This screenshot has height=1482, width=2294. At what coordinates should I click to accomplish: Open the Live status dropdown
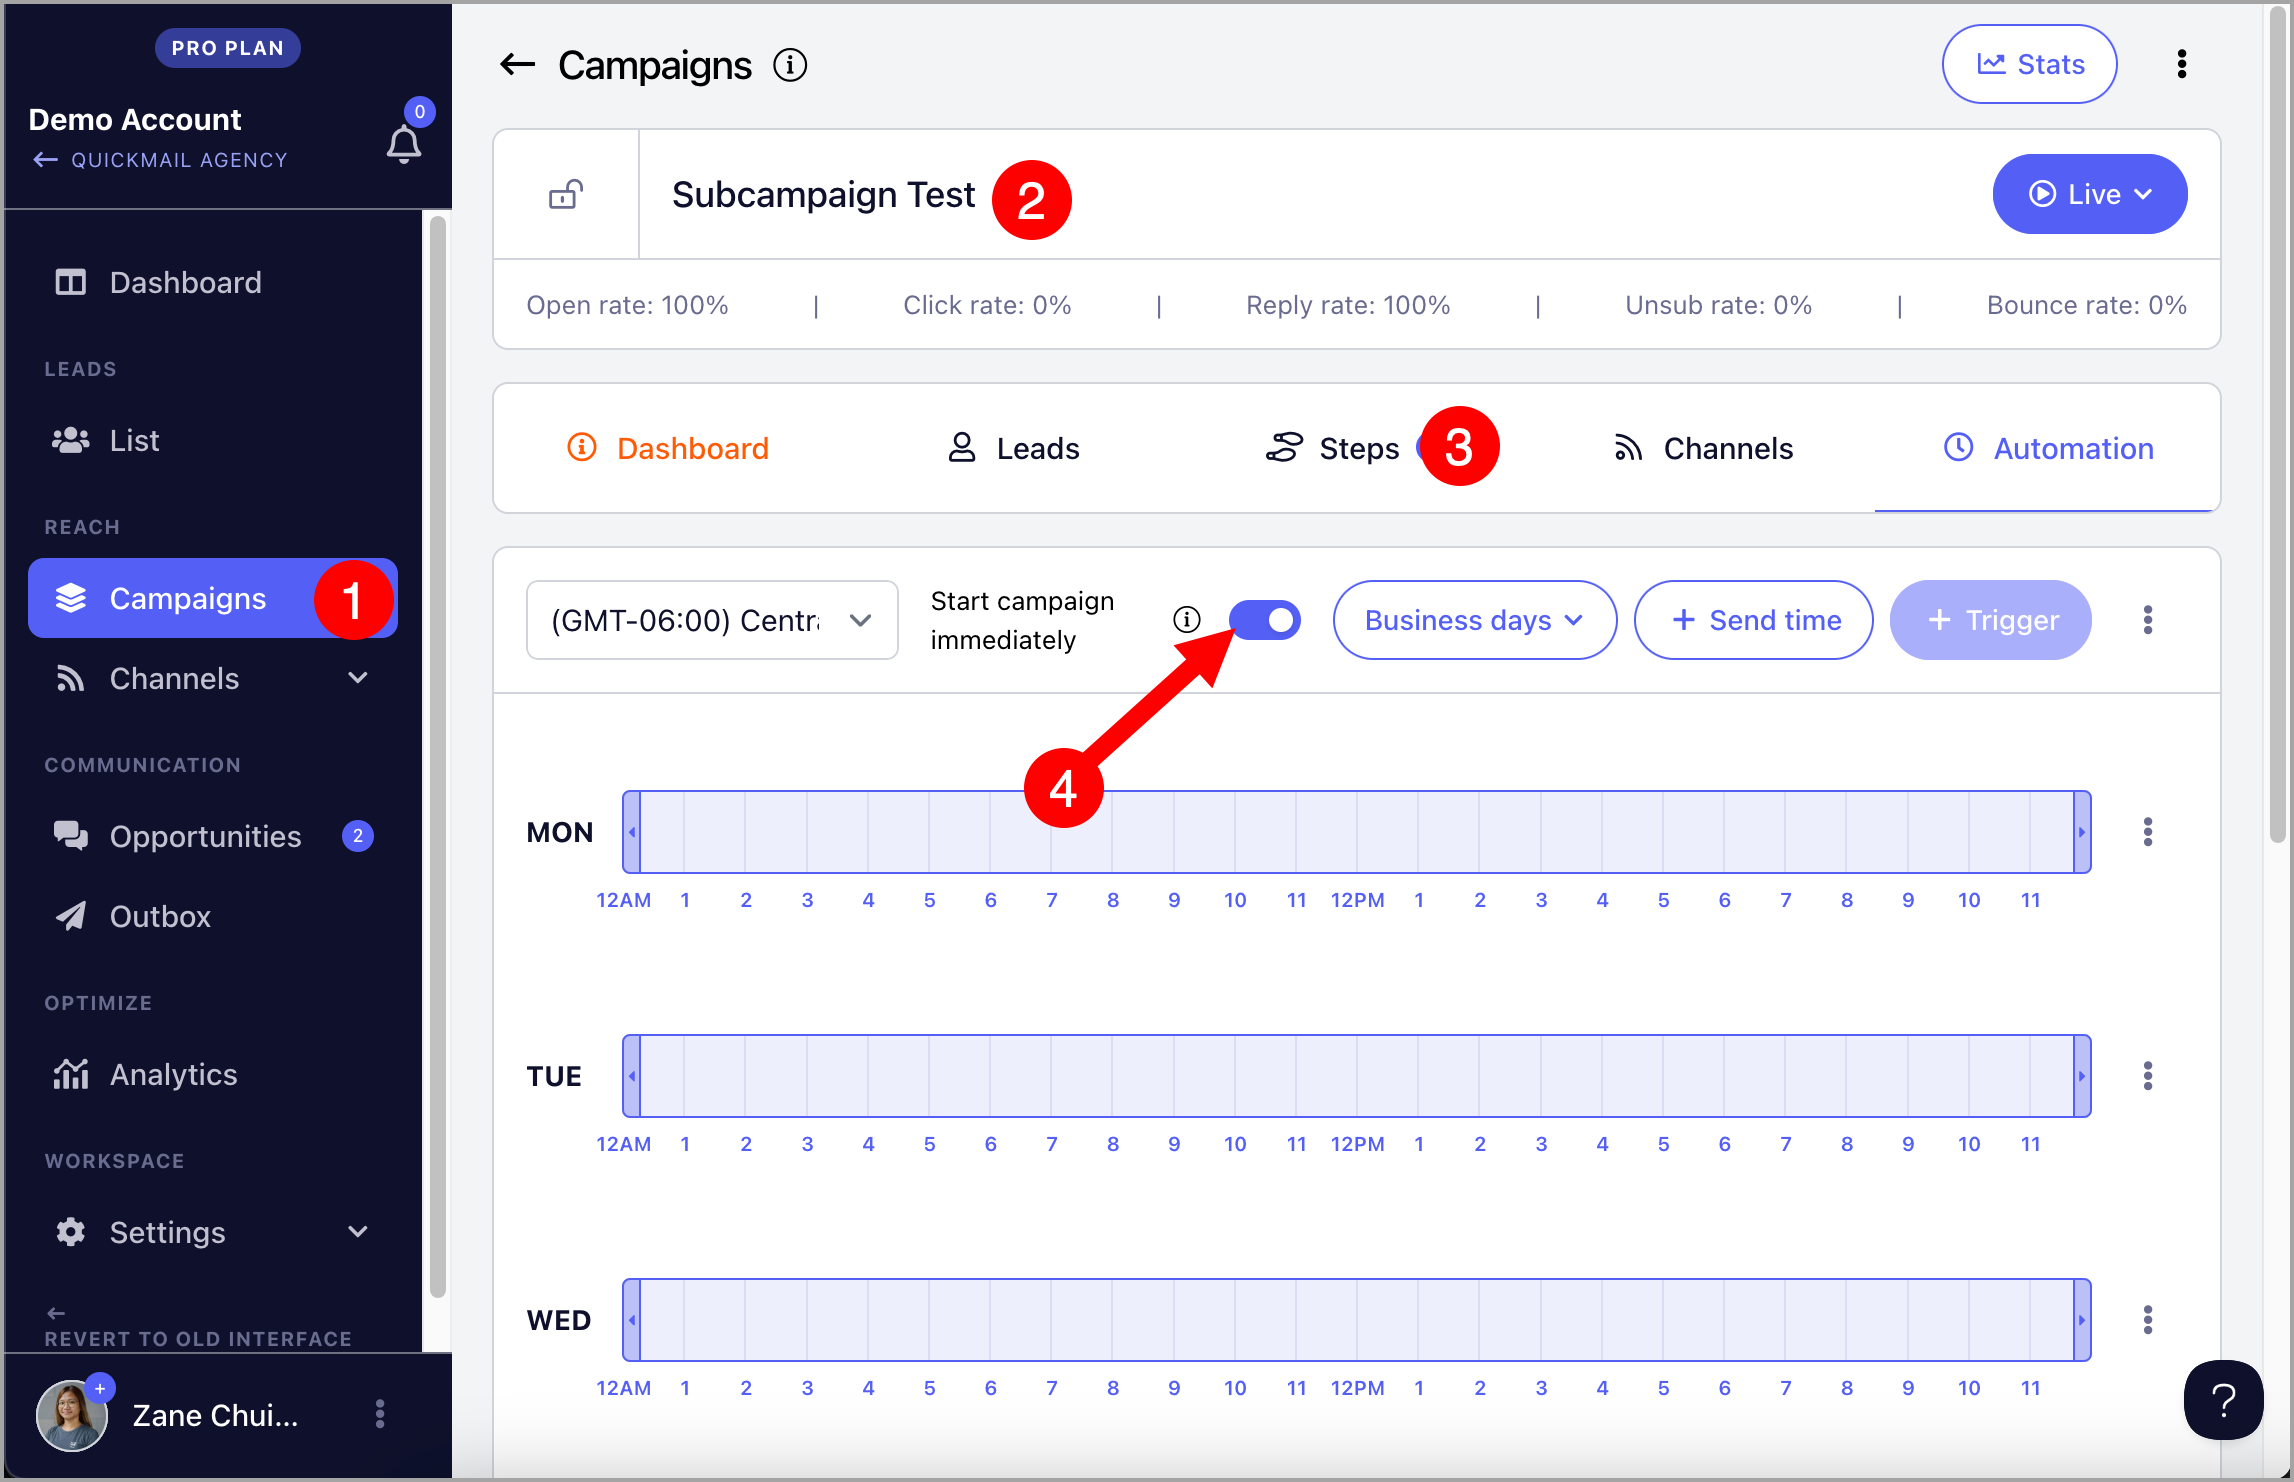pyautogui.click(x=2089, y=194)
